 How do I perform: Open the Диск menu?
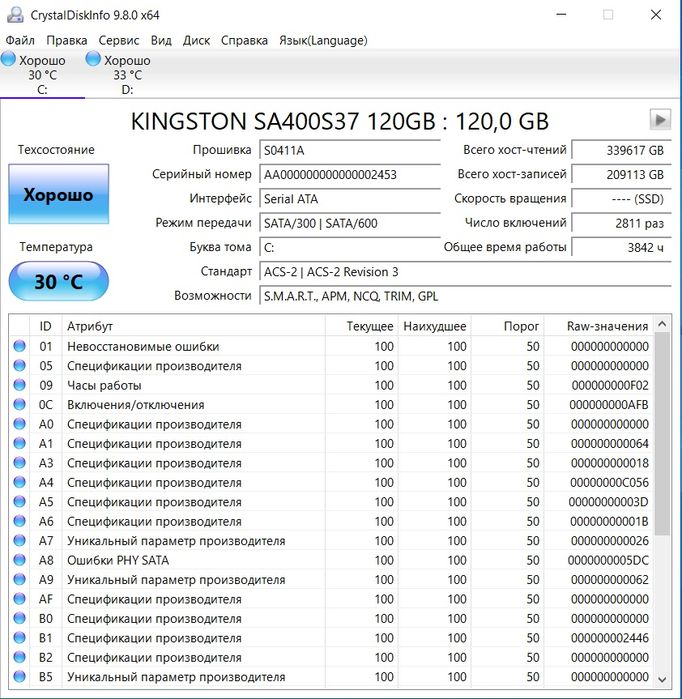point(196,41)
